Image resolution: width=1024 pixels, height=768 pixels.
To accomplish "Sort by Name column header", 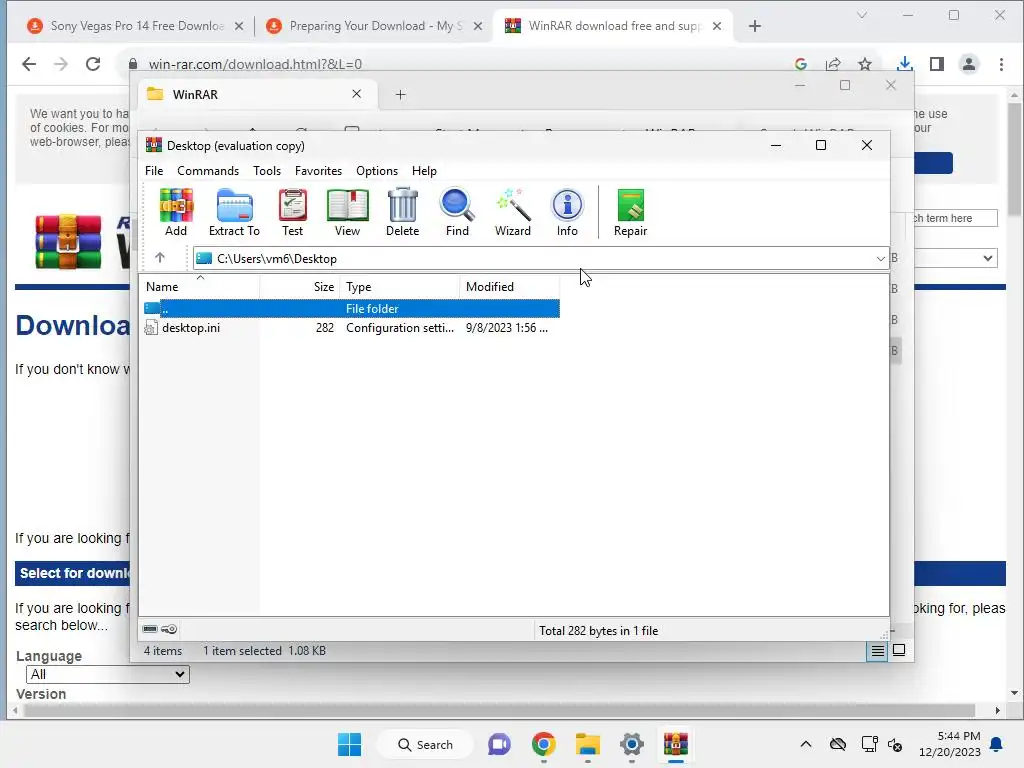I will 200,287.
